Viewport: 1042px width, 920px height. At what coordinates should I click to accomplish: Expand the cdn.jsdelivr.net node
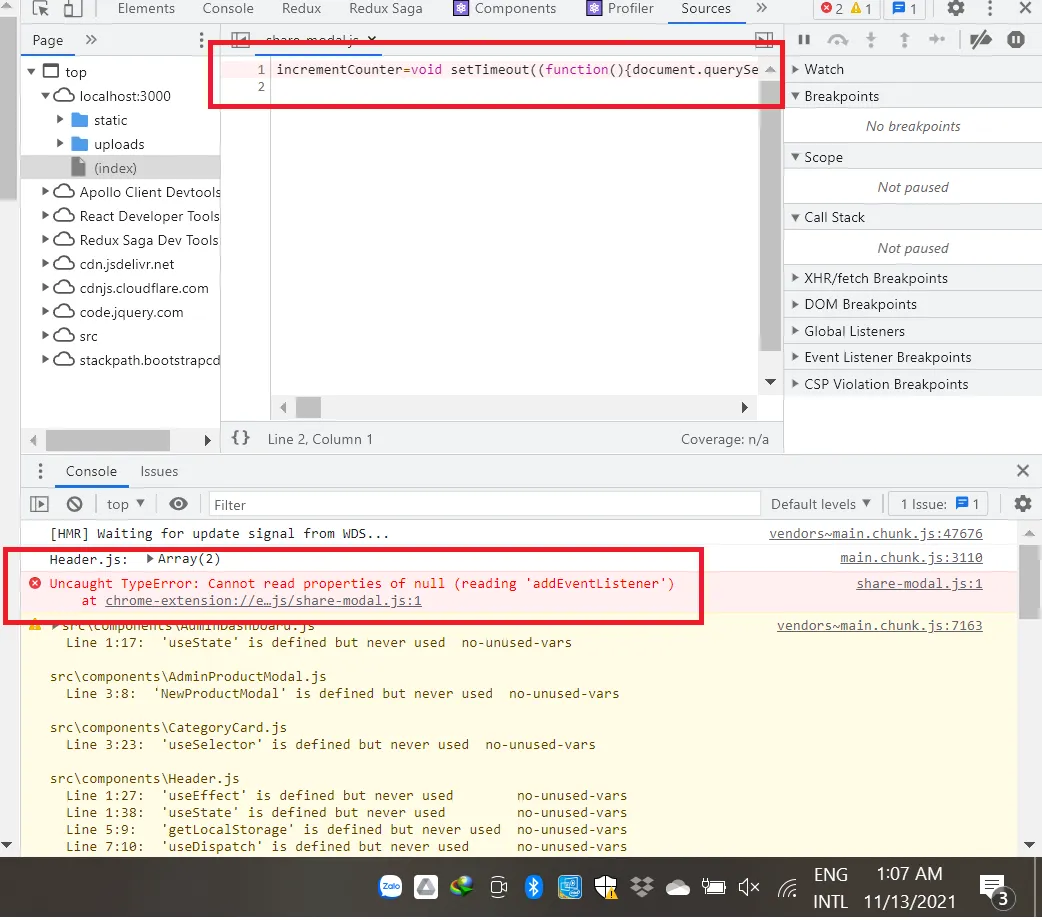coord(45,263)
